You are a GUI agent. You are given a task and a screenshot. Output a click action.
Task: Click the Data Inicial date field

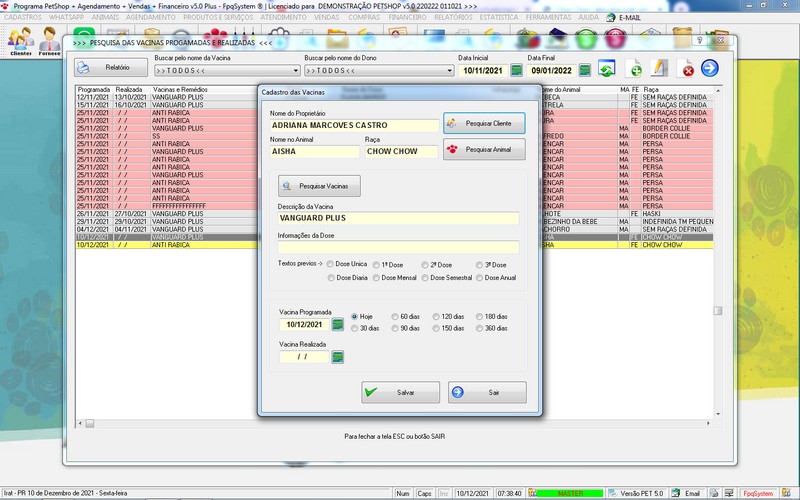(x=483, y=70)
